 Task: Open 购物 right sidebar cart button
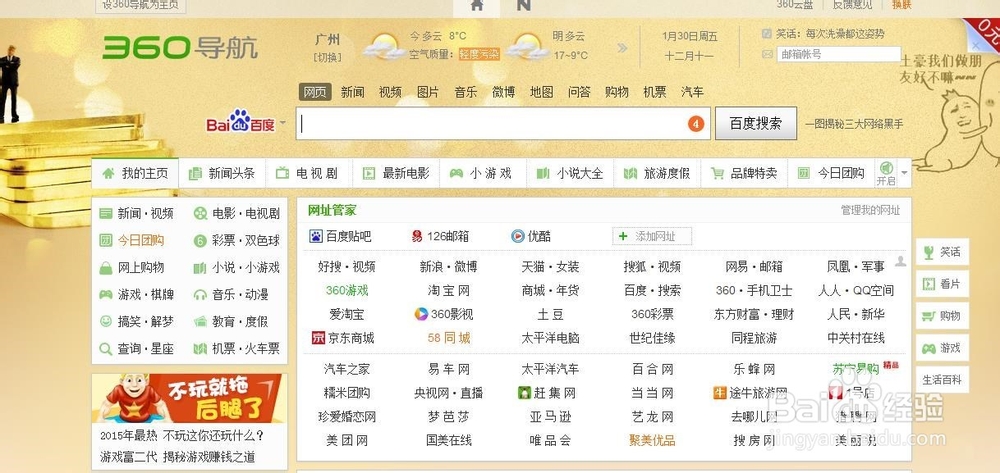943,316
